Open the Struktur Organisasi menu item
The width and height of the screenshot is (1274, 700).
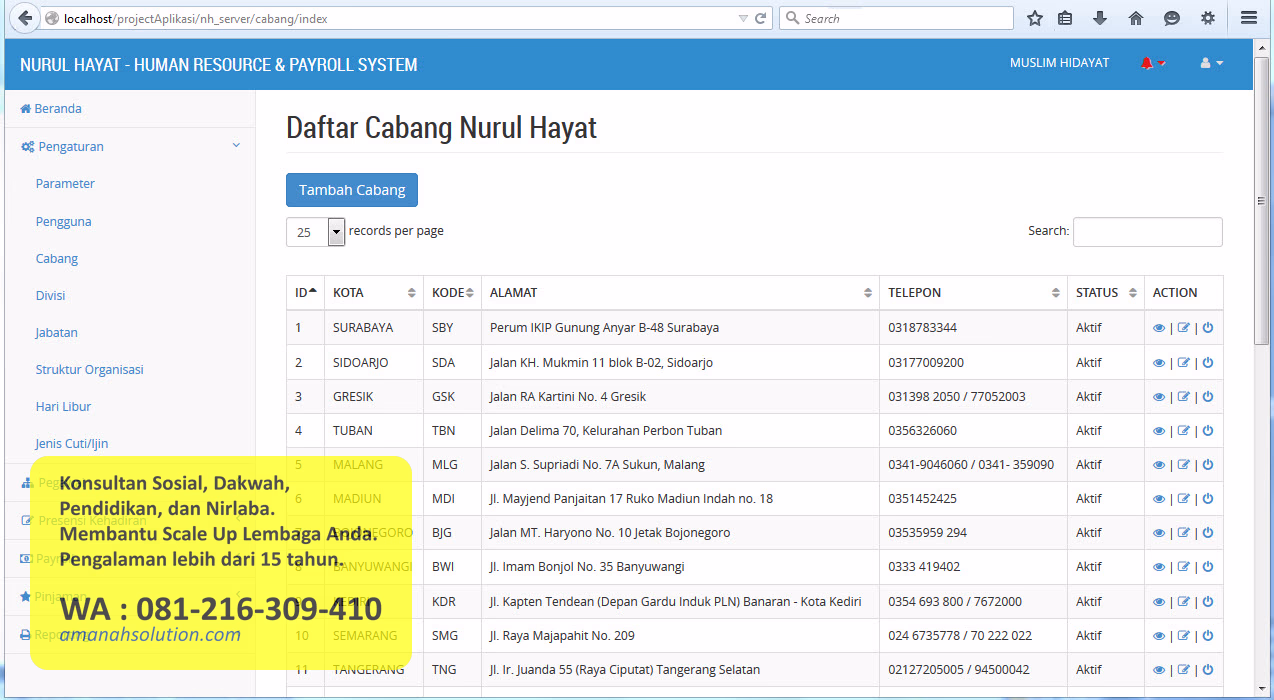(x=89, y=370)
